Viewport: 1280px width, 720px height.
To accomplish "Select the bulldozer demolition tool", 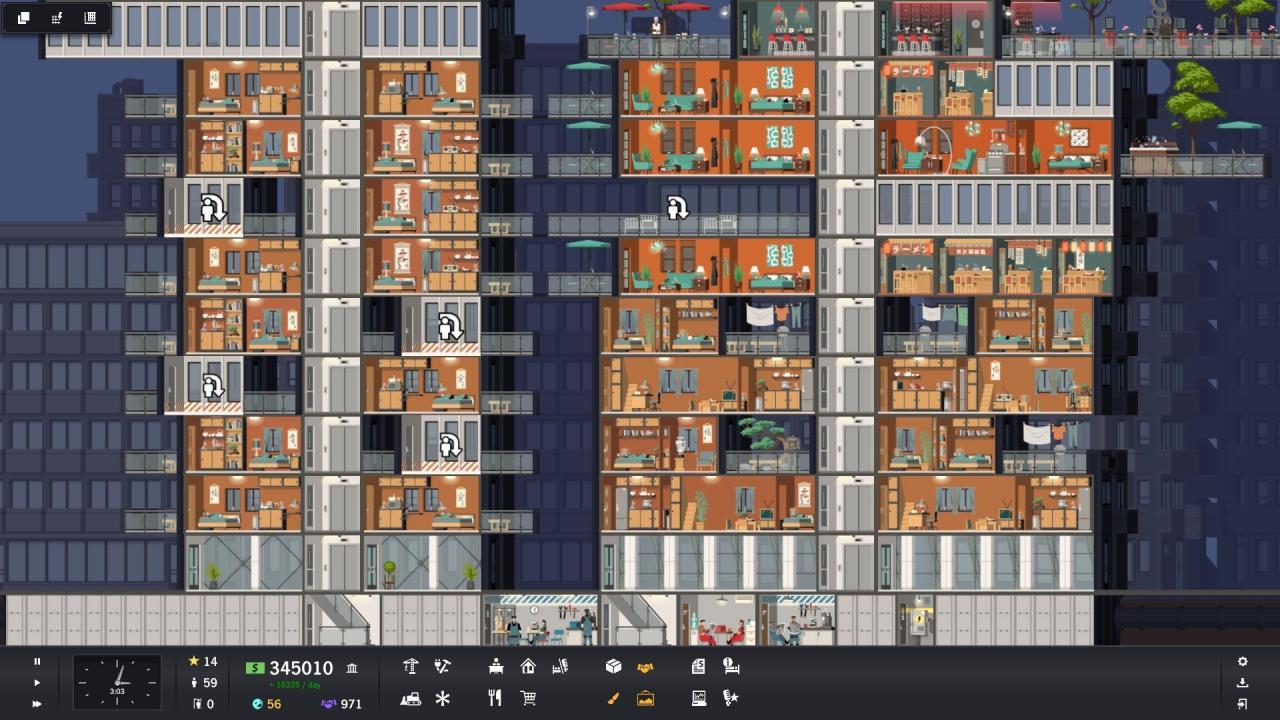I will coord(412,698).
